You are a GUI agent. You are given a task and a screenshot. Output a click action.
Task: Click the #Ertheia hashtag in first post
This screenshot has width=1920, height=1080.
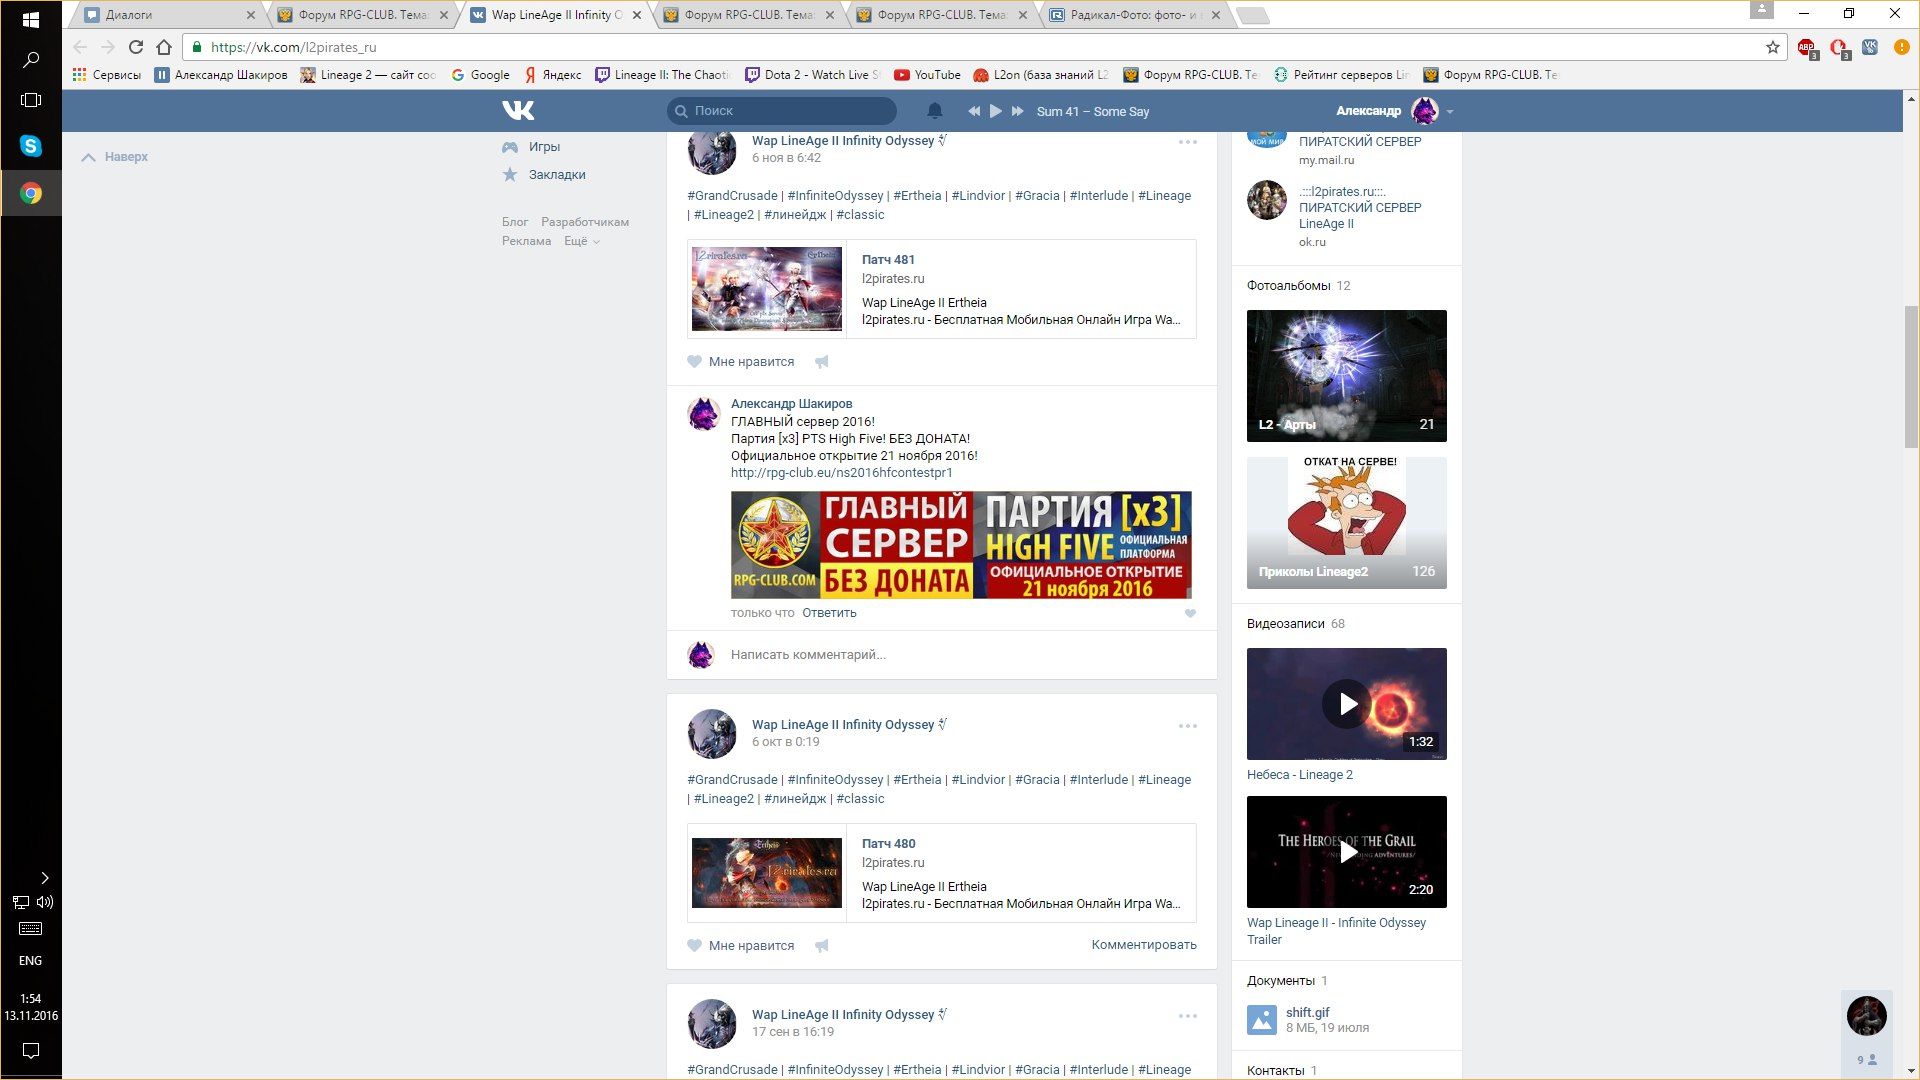click(917, 196)
